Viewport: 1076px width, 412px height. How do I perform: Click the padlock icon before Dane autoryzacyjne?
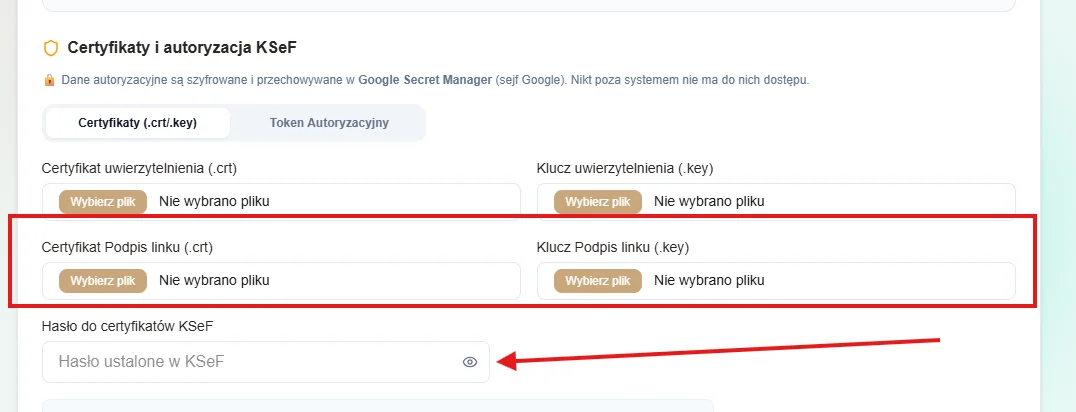[x=49, y=80]
